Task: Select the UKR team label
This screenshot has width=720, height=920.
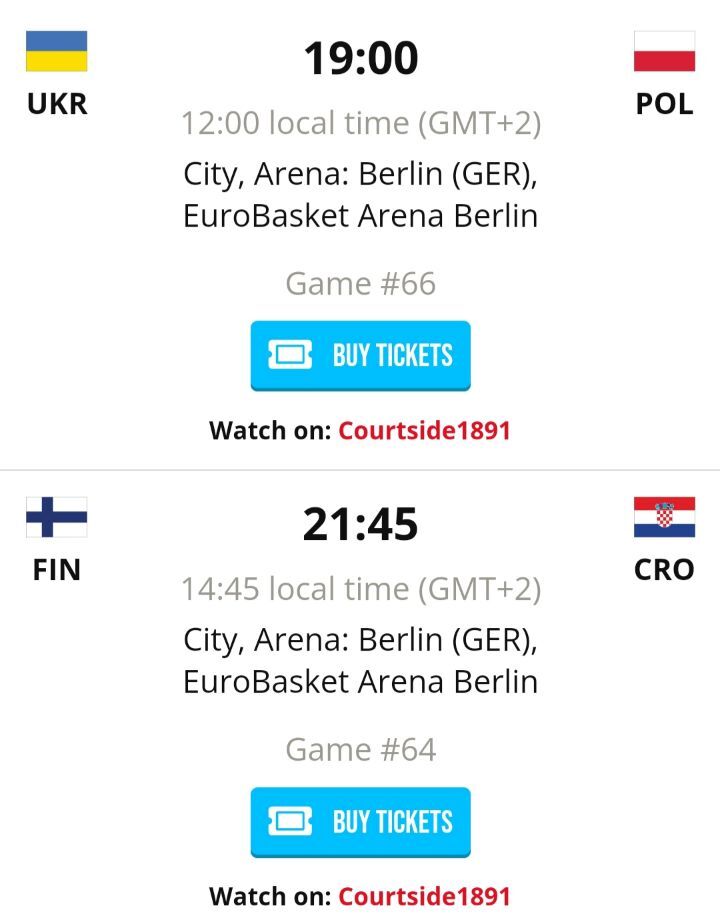Action: pyautogui.click(x=56, y=104)
